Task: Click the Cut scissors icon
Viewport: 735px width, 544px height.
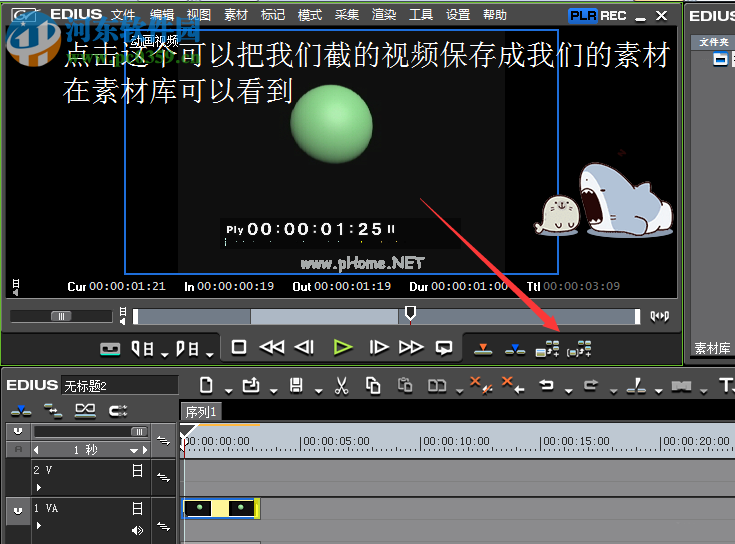Action: (x=341, y=385)
